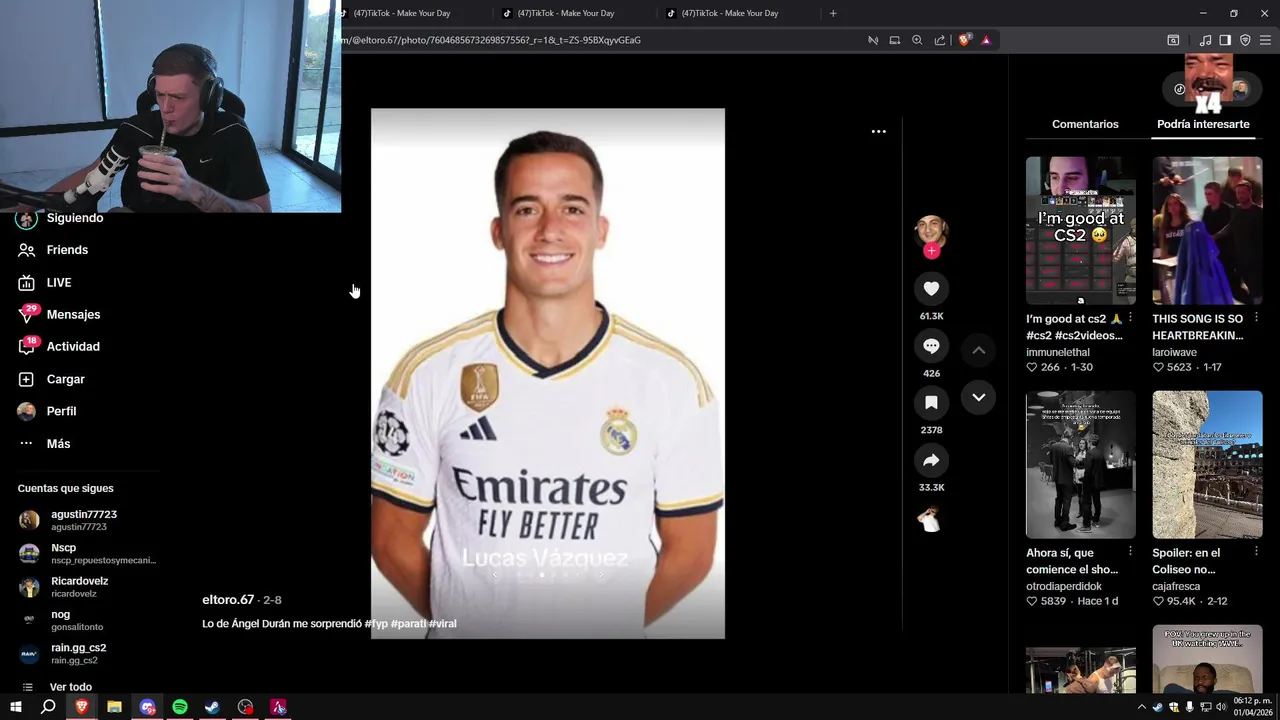1280x720 pixels.
Task: Go to previous video with up chevron
Action: (x=979, y=350)
